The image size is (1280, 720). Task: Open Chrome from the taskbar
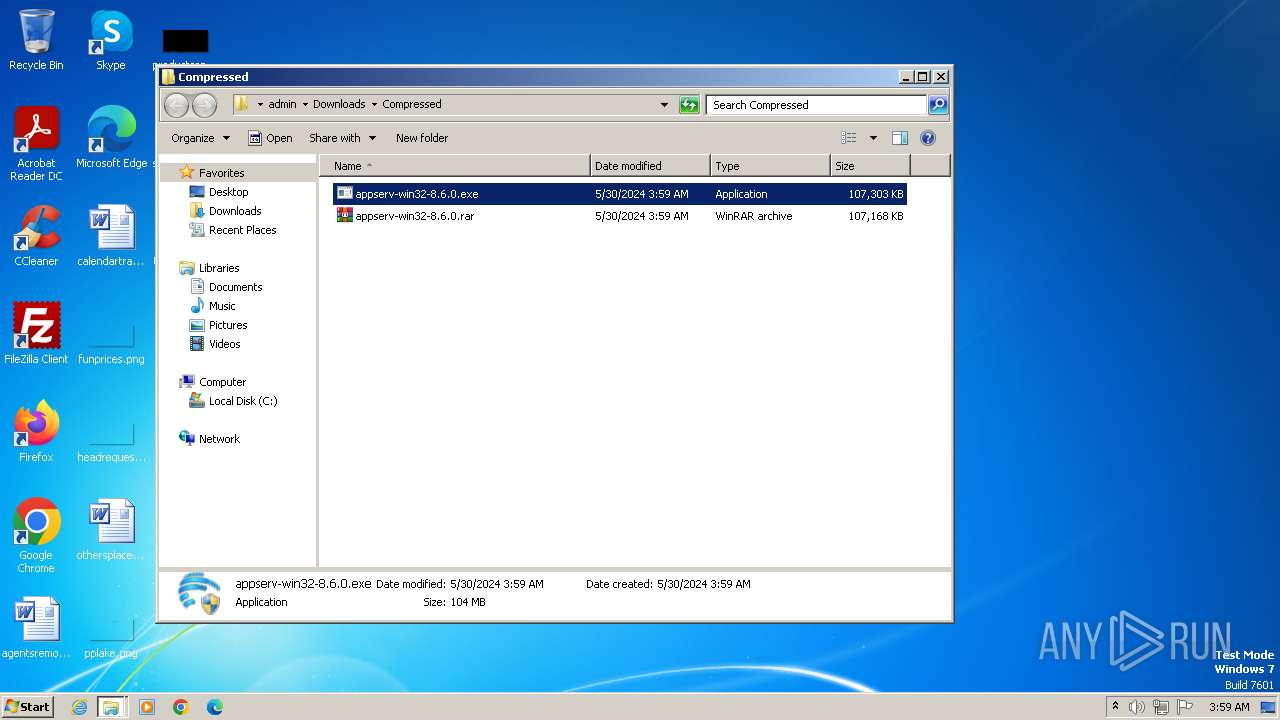(x=181, y=707)
